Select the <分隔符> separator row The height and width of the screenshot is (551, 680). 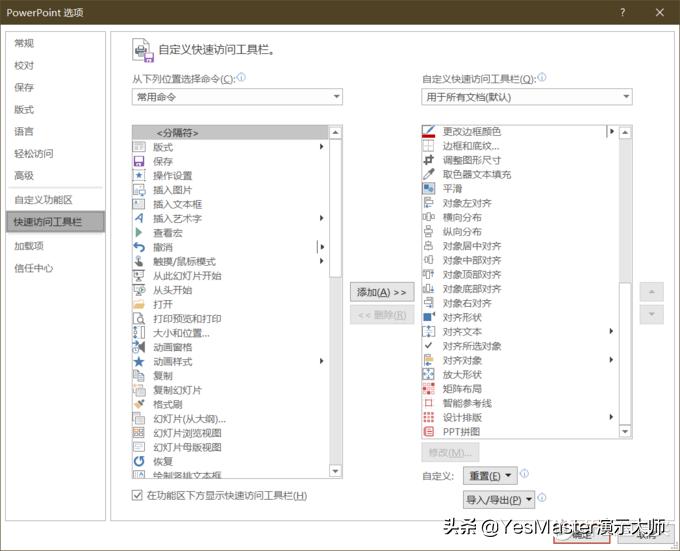point(230,133)
